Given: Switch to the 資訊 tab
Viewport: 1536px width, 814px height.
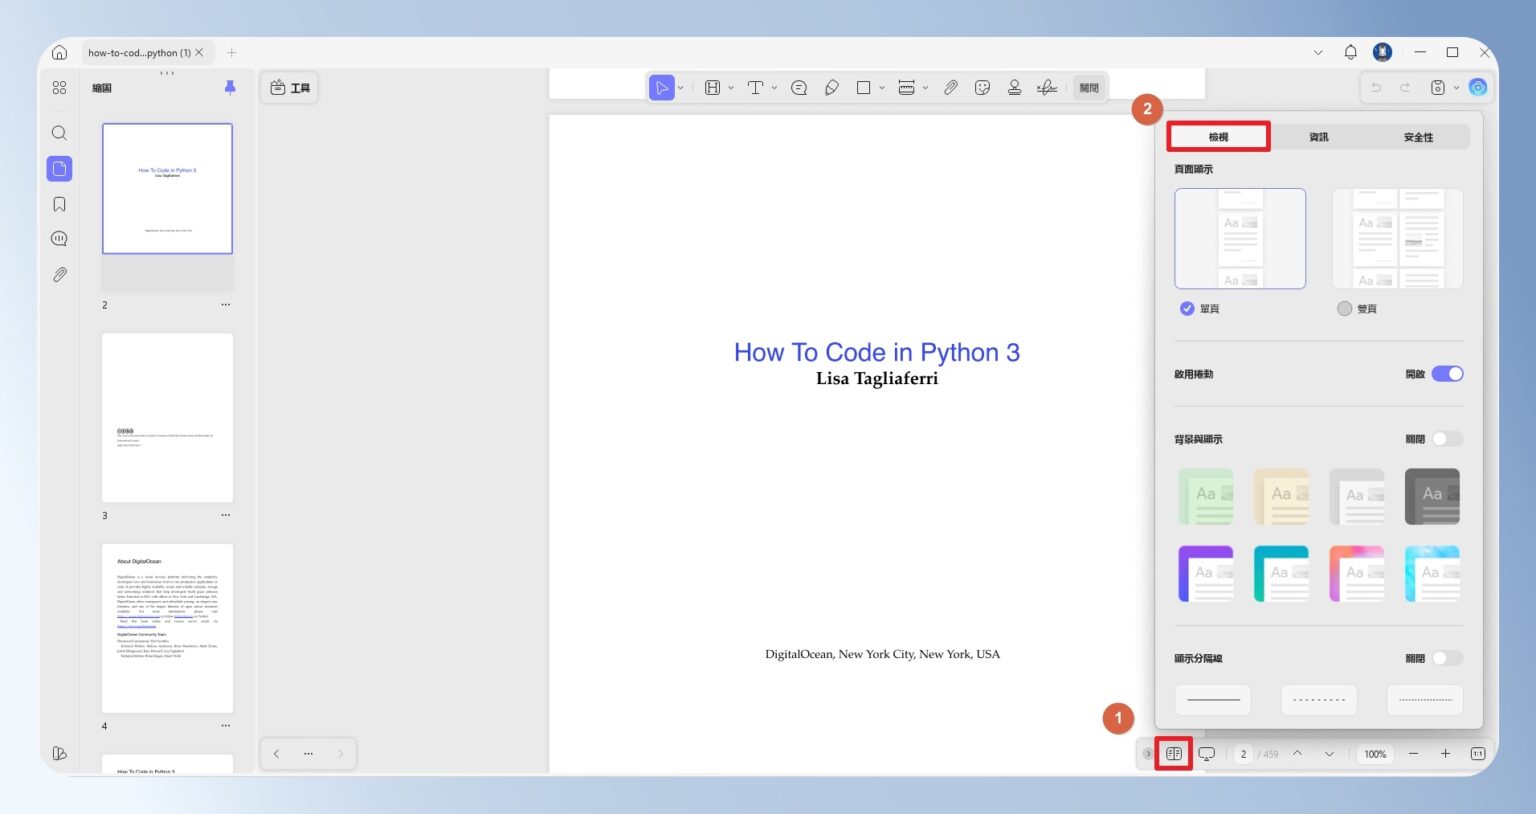Looking at the screenshot, I should [x=1319, y=137].
